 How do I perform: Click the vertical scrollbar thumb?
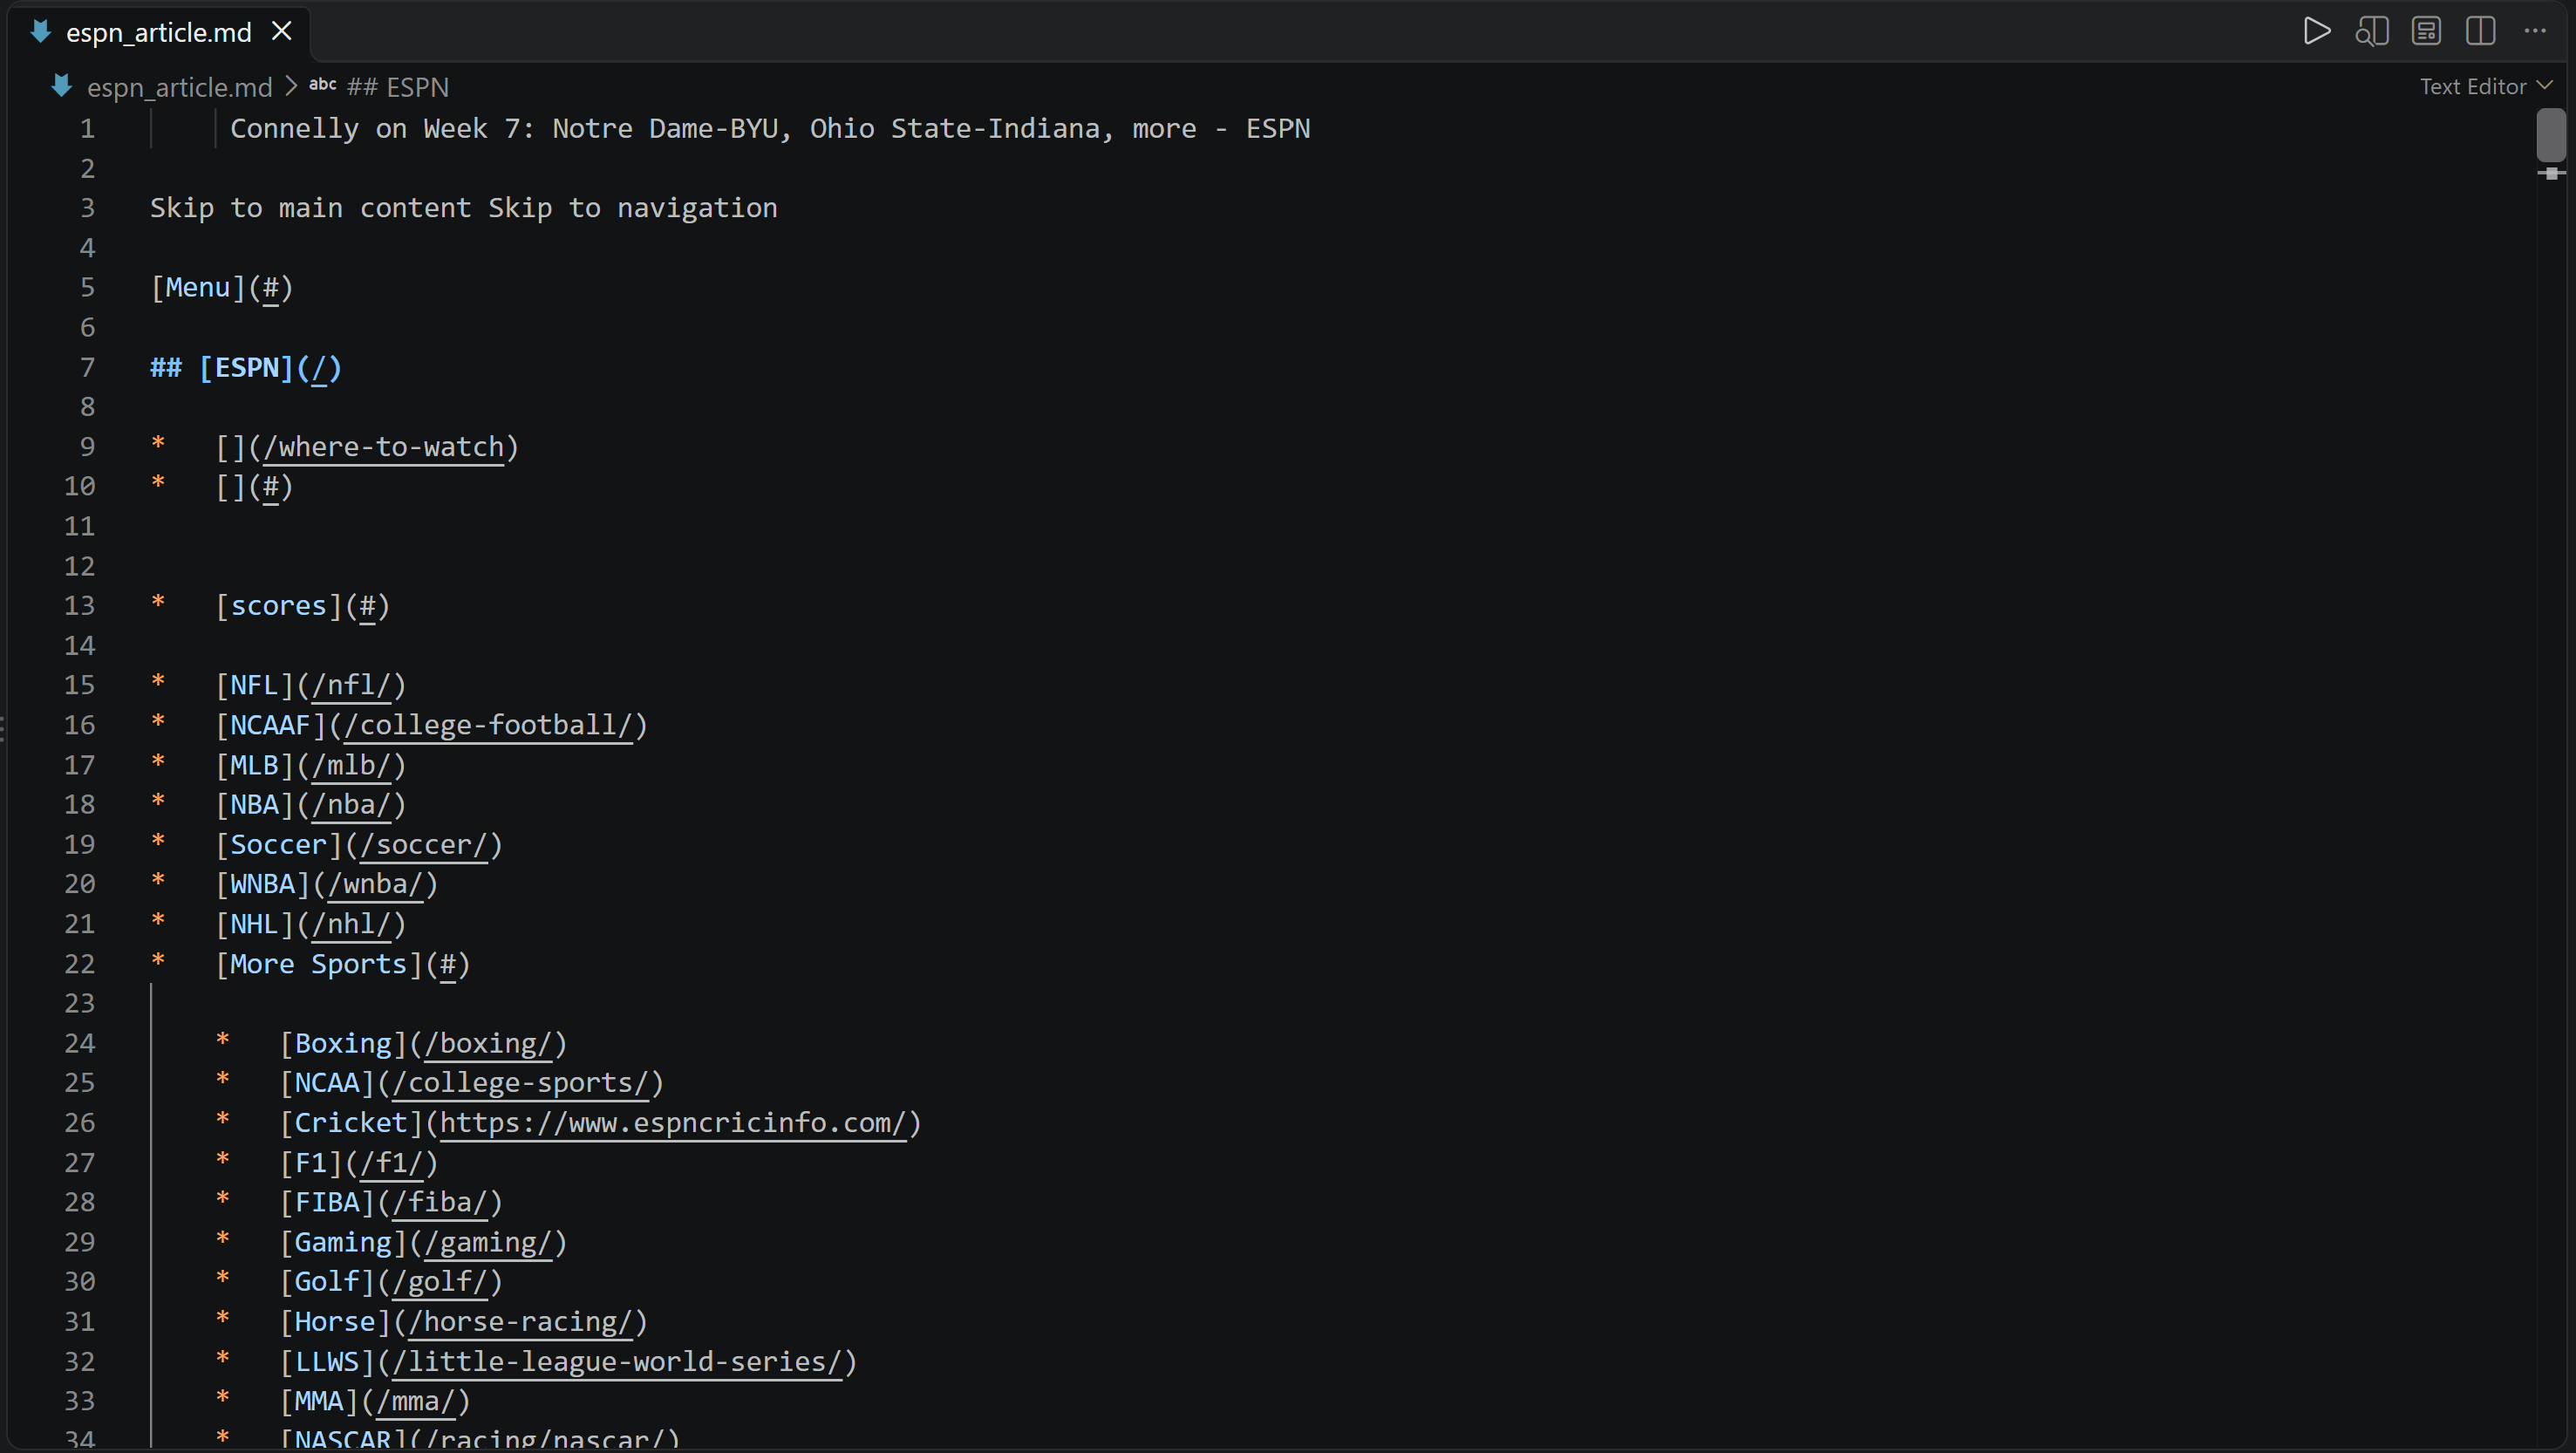(2550, 135)
